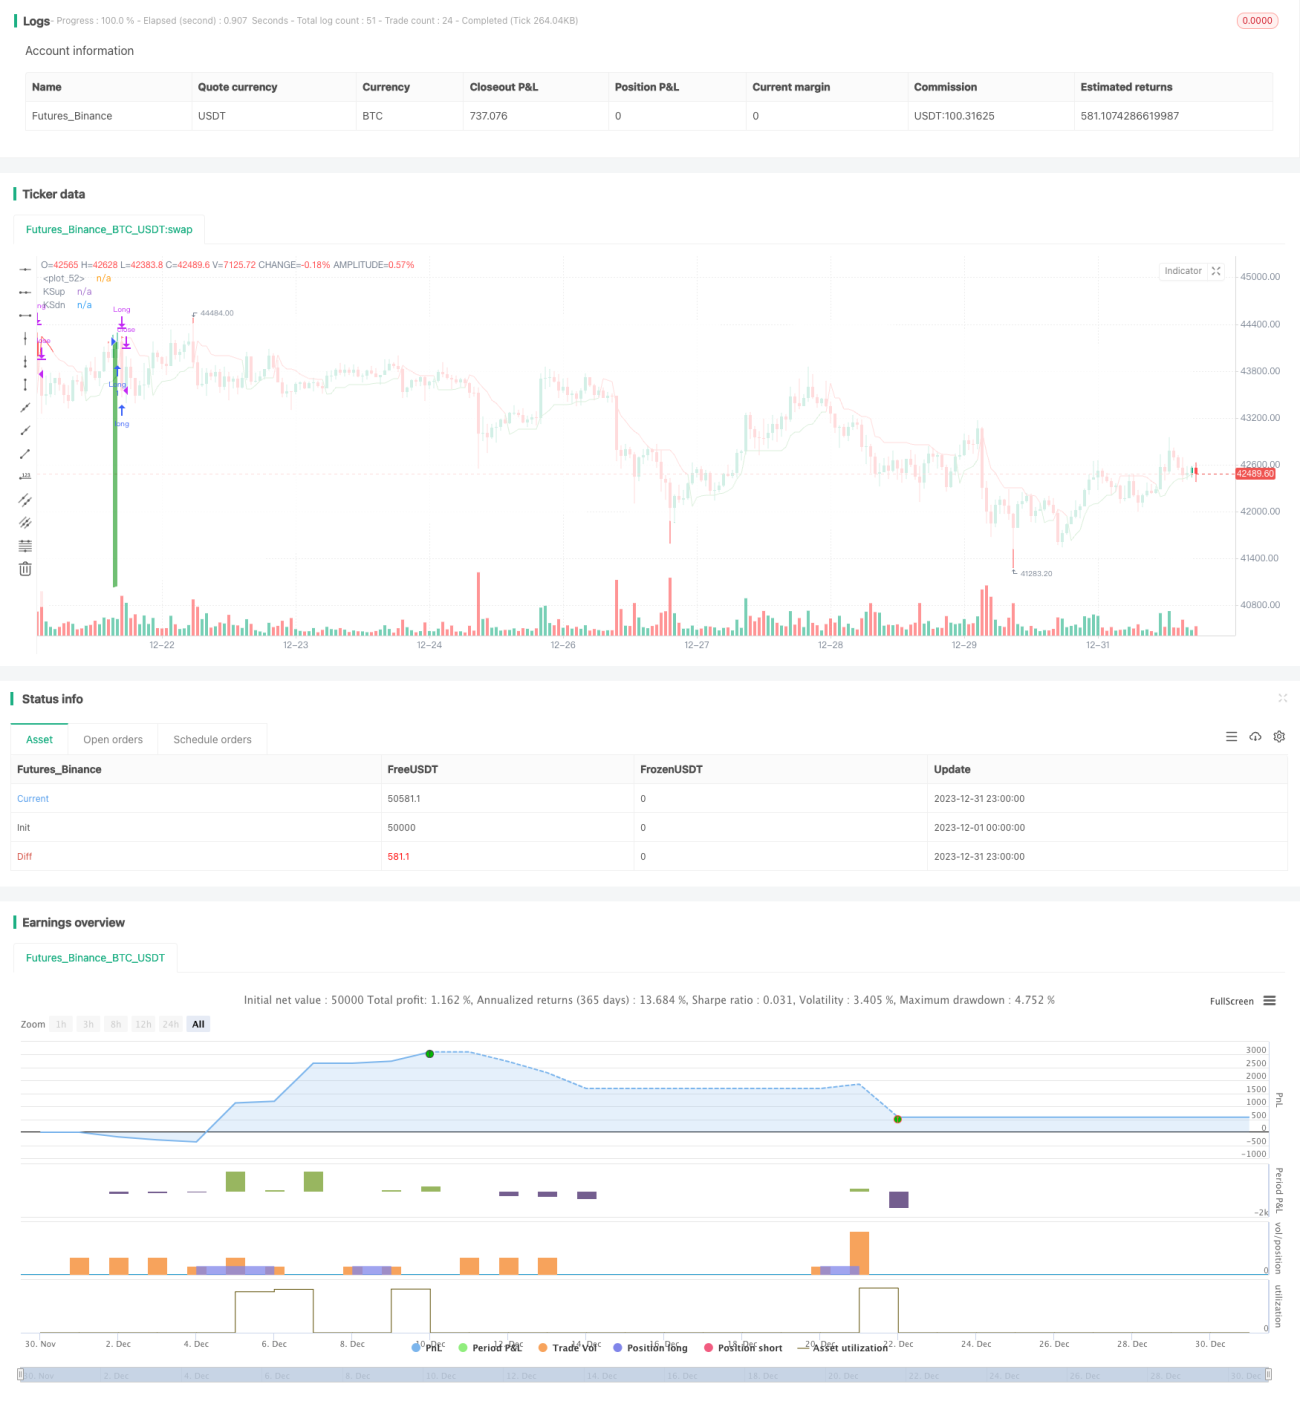This screenshot has width=1300, height=1404.
Task: Collapse the Status info panel arrows
Action: coord(1282,698)
